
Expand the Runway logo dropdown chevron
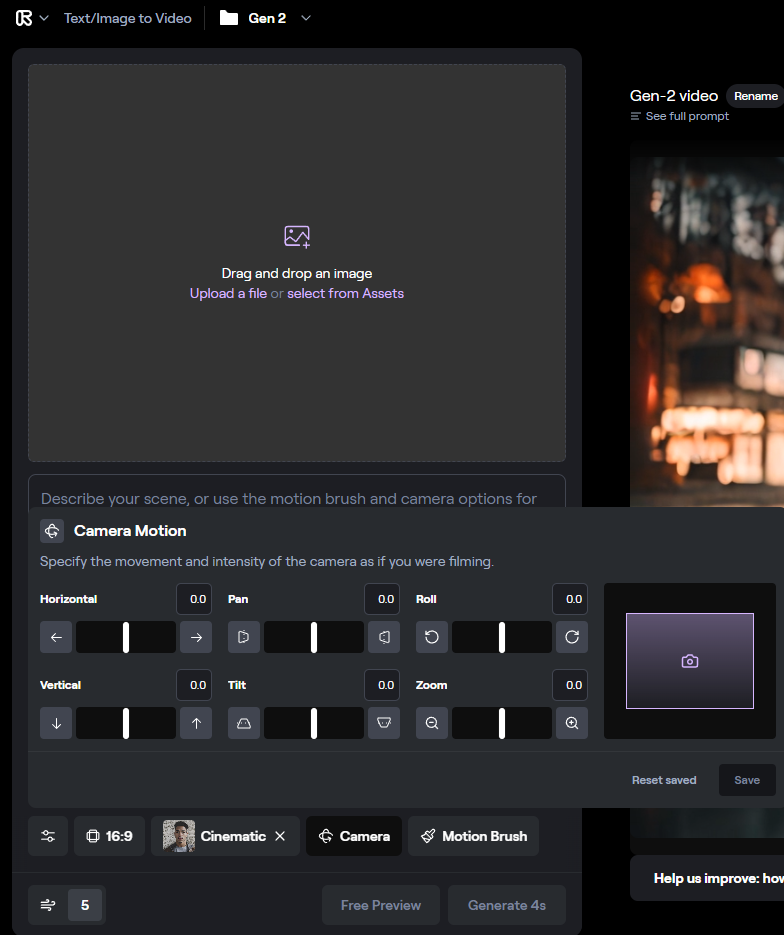(x=44, y=18)
